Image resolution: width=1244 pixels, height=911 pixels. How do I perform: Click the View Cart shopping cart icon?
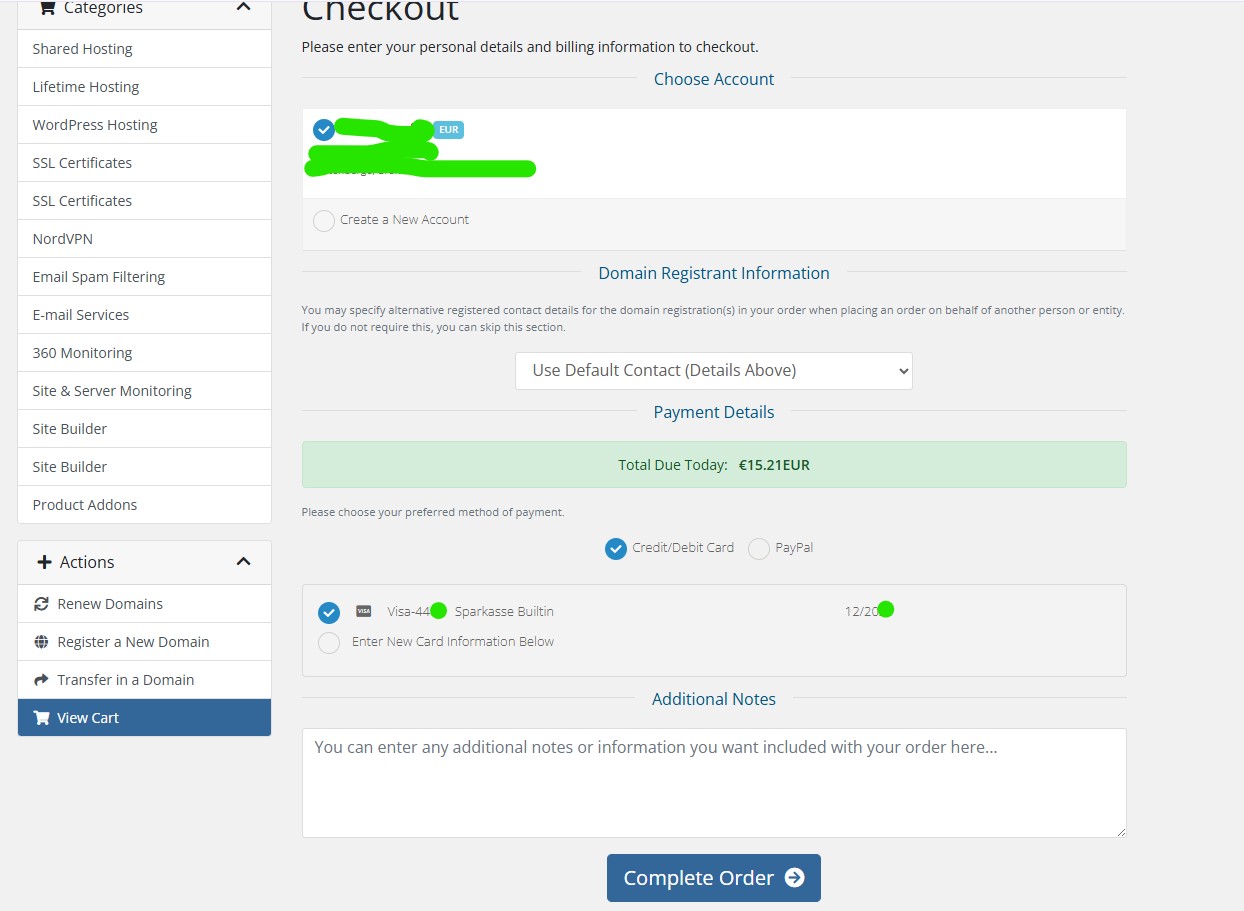tap(41, 718)
